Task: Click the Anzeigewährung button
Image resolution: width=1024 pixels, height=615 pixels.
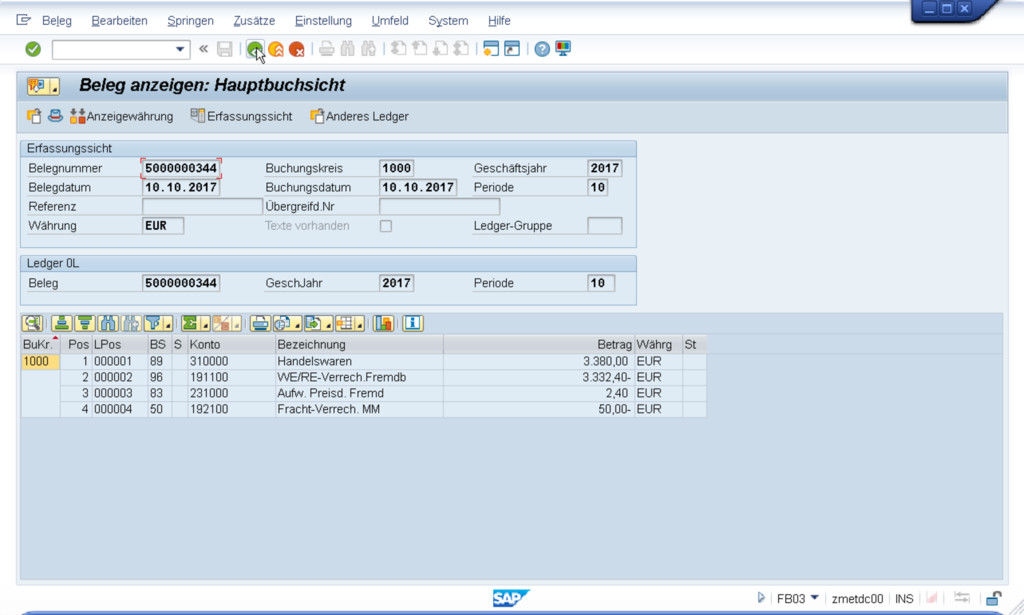Action: 122,116
